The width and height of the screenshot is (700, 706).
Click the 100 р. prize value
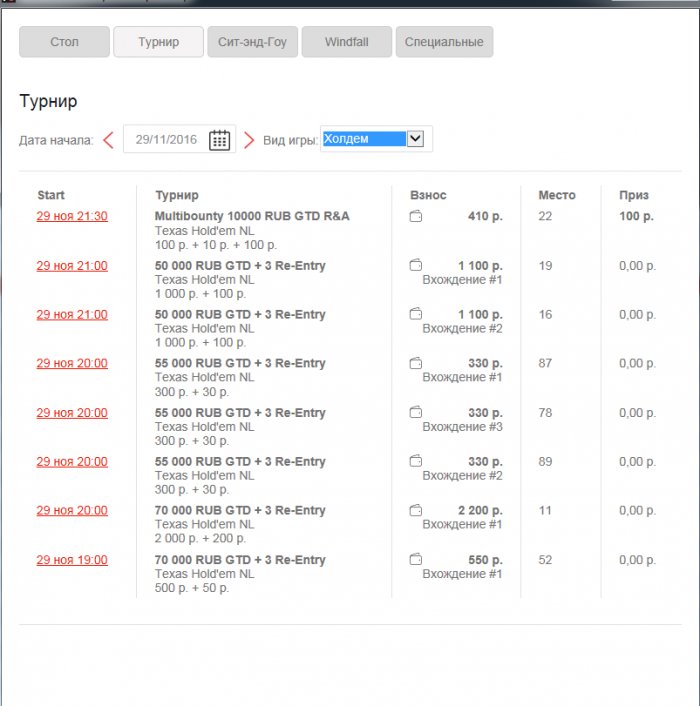pyautogui.click(x=636, y=216)
